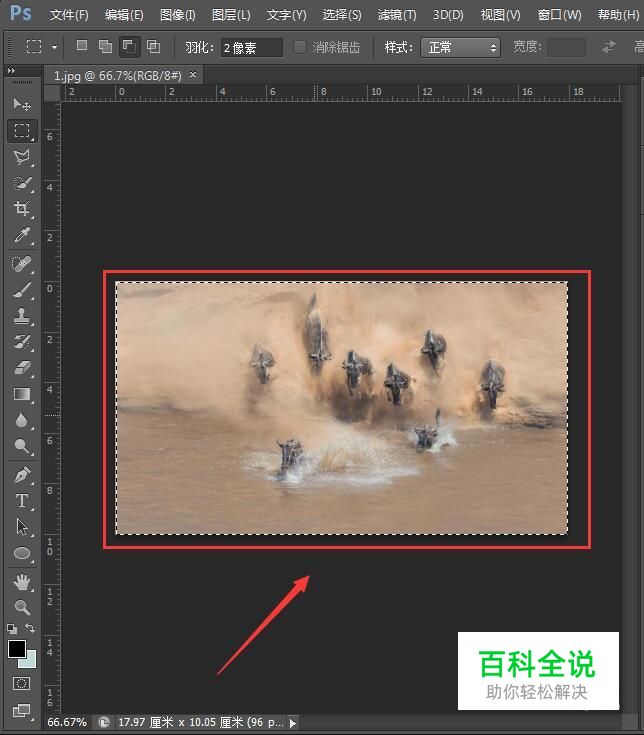The width and height of the screenshot is (644, 735).
Task: Choose Add to selection mode
Action: (105, 46)
